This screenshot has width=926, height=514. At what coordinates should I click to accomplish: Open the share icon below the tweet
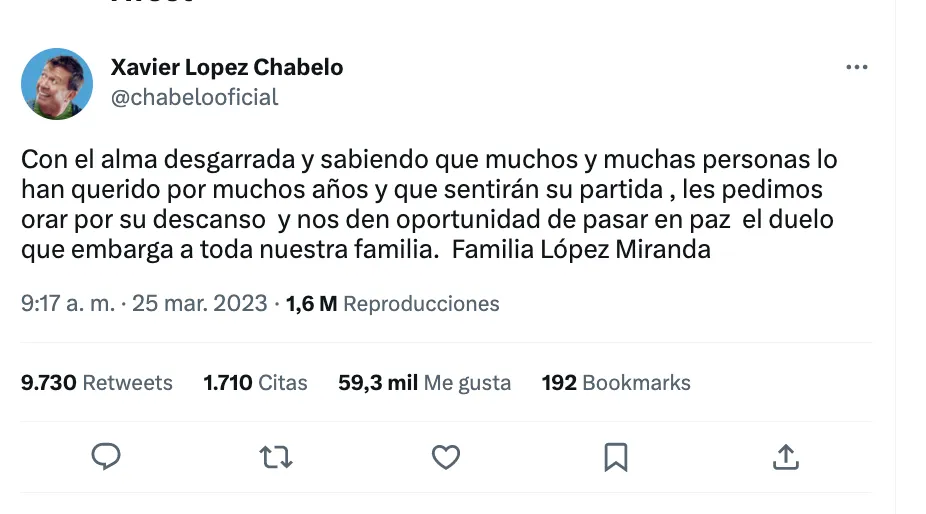coord(786,457)
